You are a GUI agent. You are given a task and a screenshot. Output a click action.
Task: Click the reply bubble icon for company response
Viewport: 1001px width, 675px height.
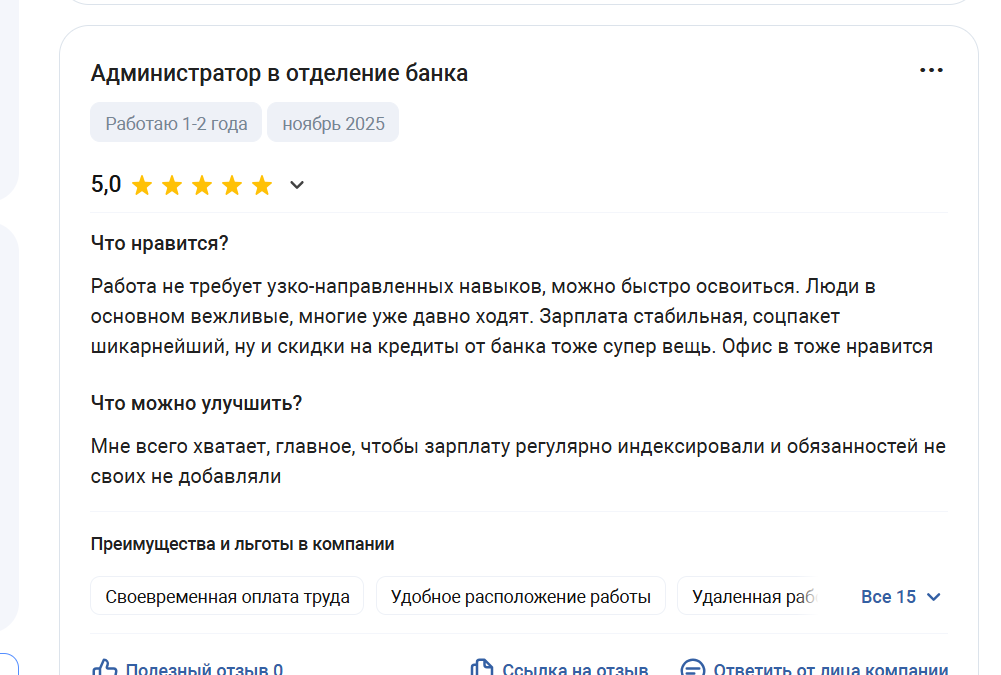[692, 668]
